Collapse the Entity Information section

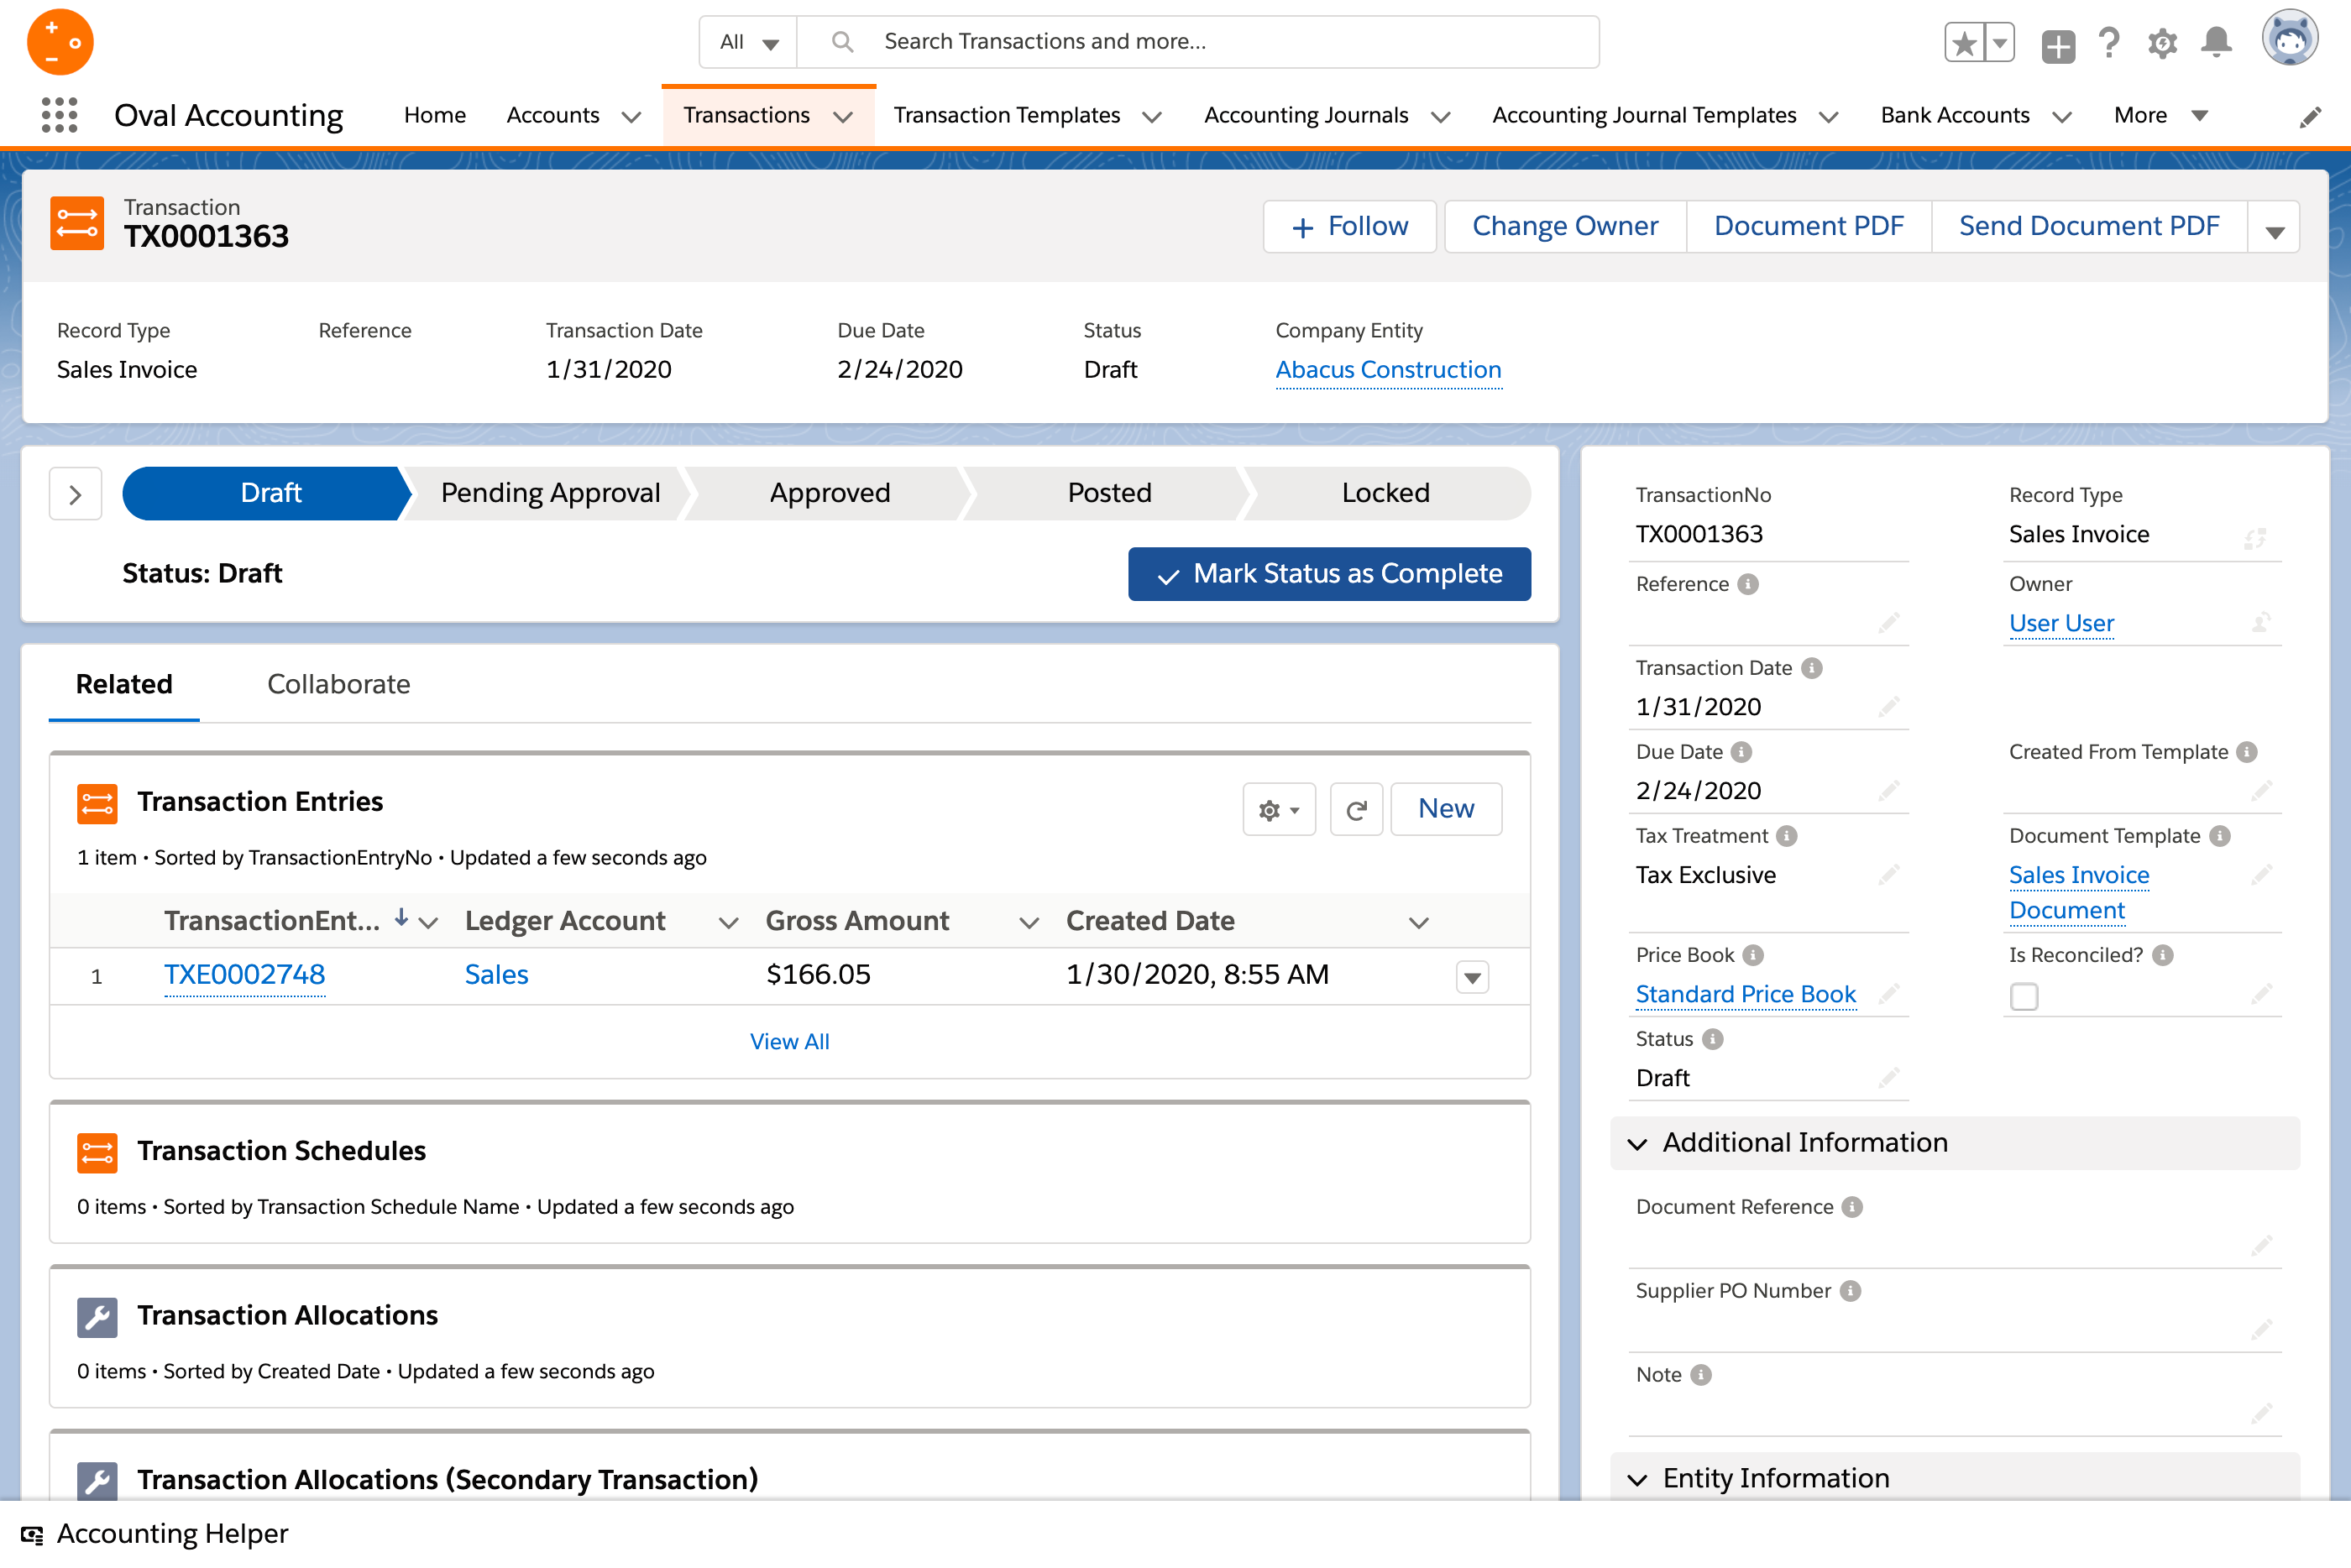pos(1637,1479)
